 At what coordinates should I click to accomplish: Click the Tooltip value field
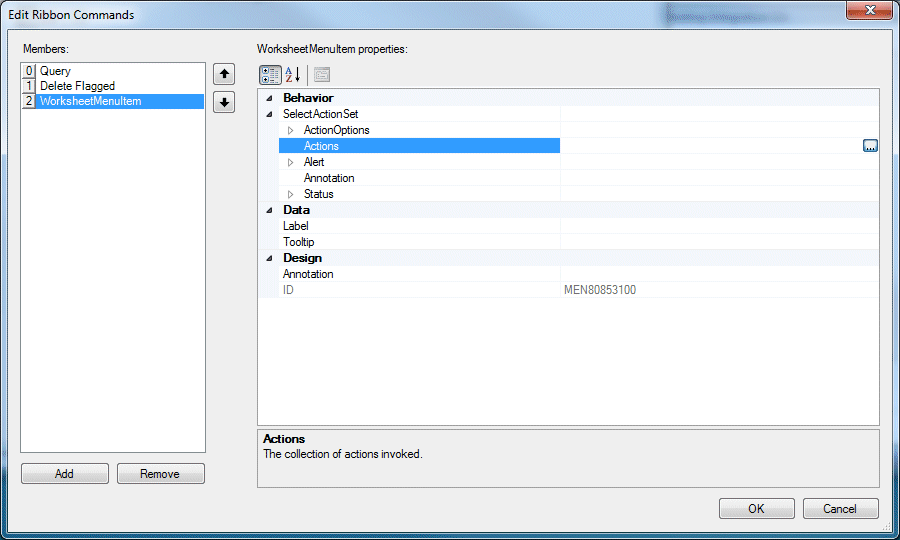720,242
